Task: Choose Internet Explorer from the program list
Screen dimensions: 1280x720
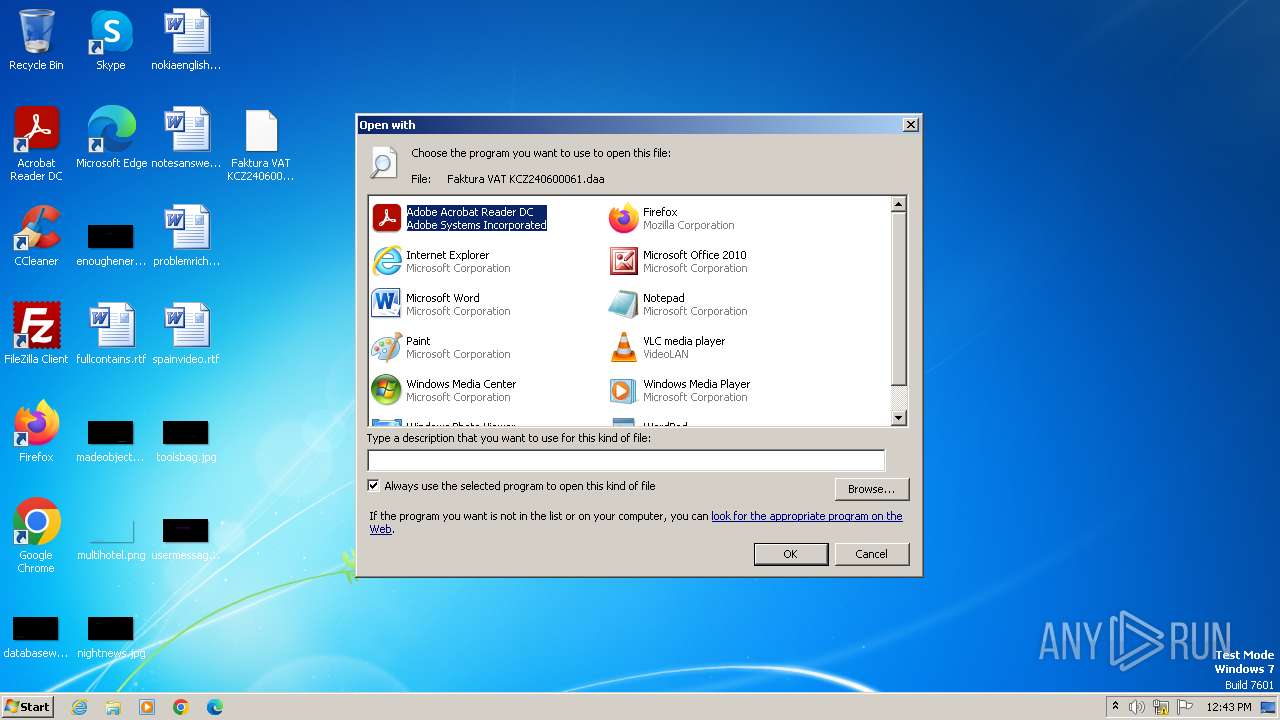Action: 441,261
